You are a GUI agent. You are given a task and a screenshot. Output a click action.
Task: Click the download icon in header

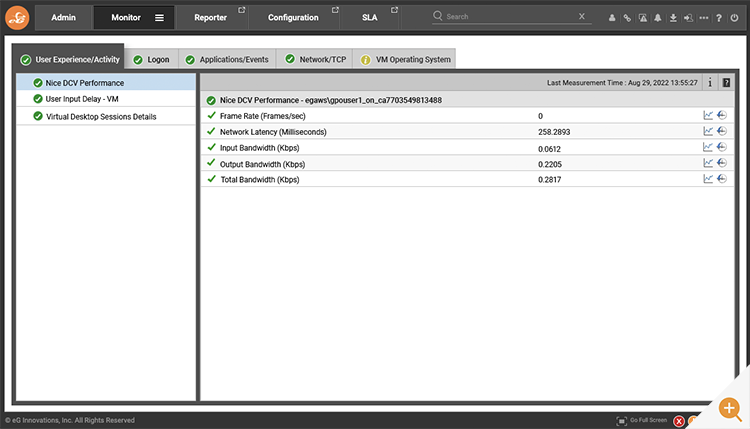click(x=673, y=18)
